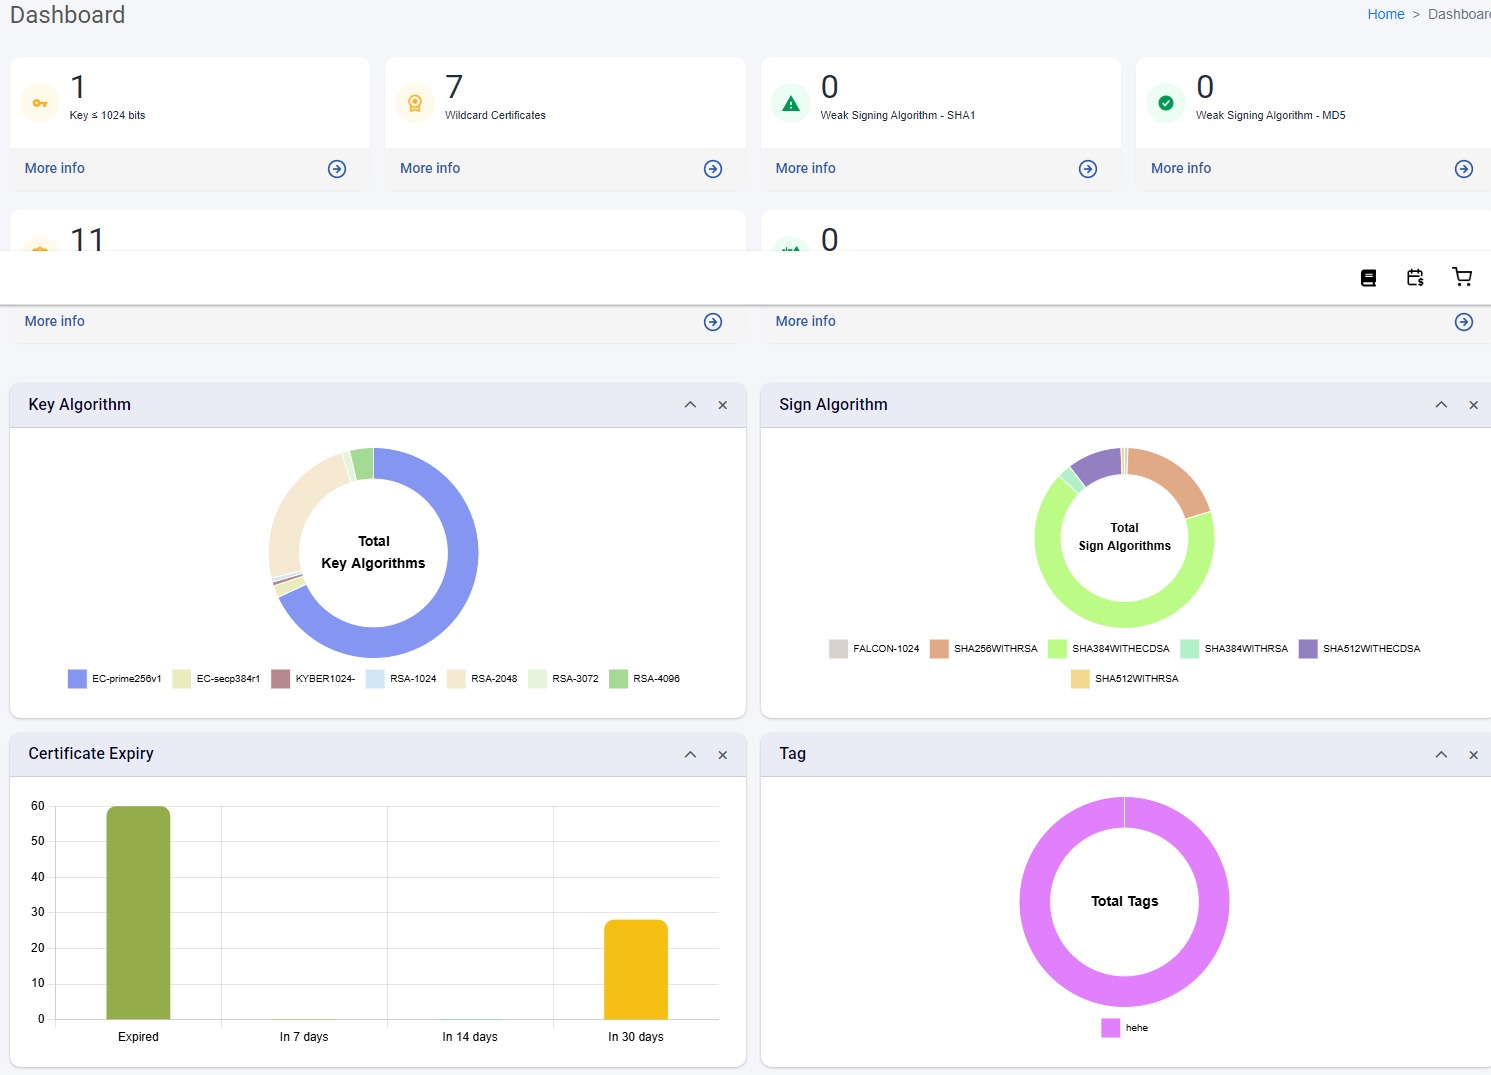Click the In 30 days bar in chart
Viewport: 1491px width, 1075px height.
[636, 970]
